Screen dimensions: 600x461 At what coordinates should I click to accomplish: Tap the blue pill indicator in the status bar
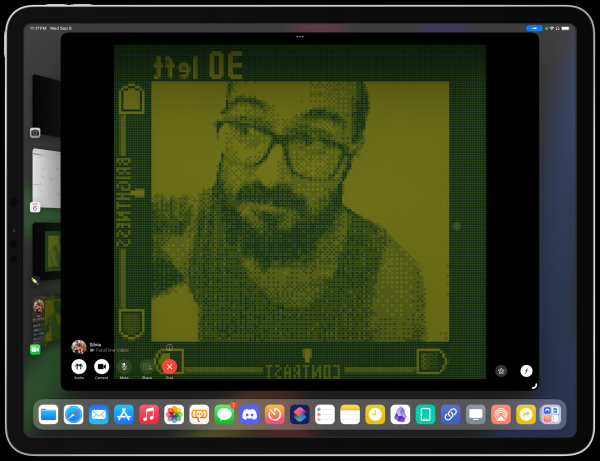[x=534, y=28]
